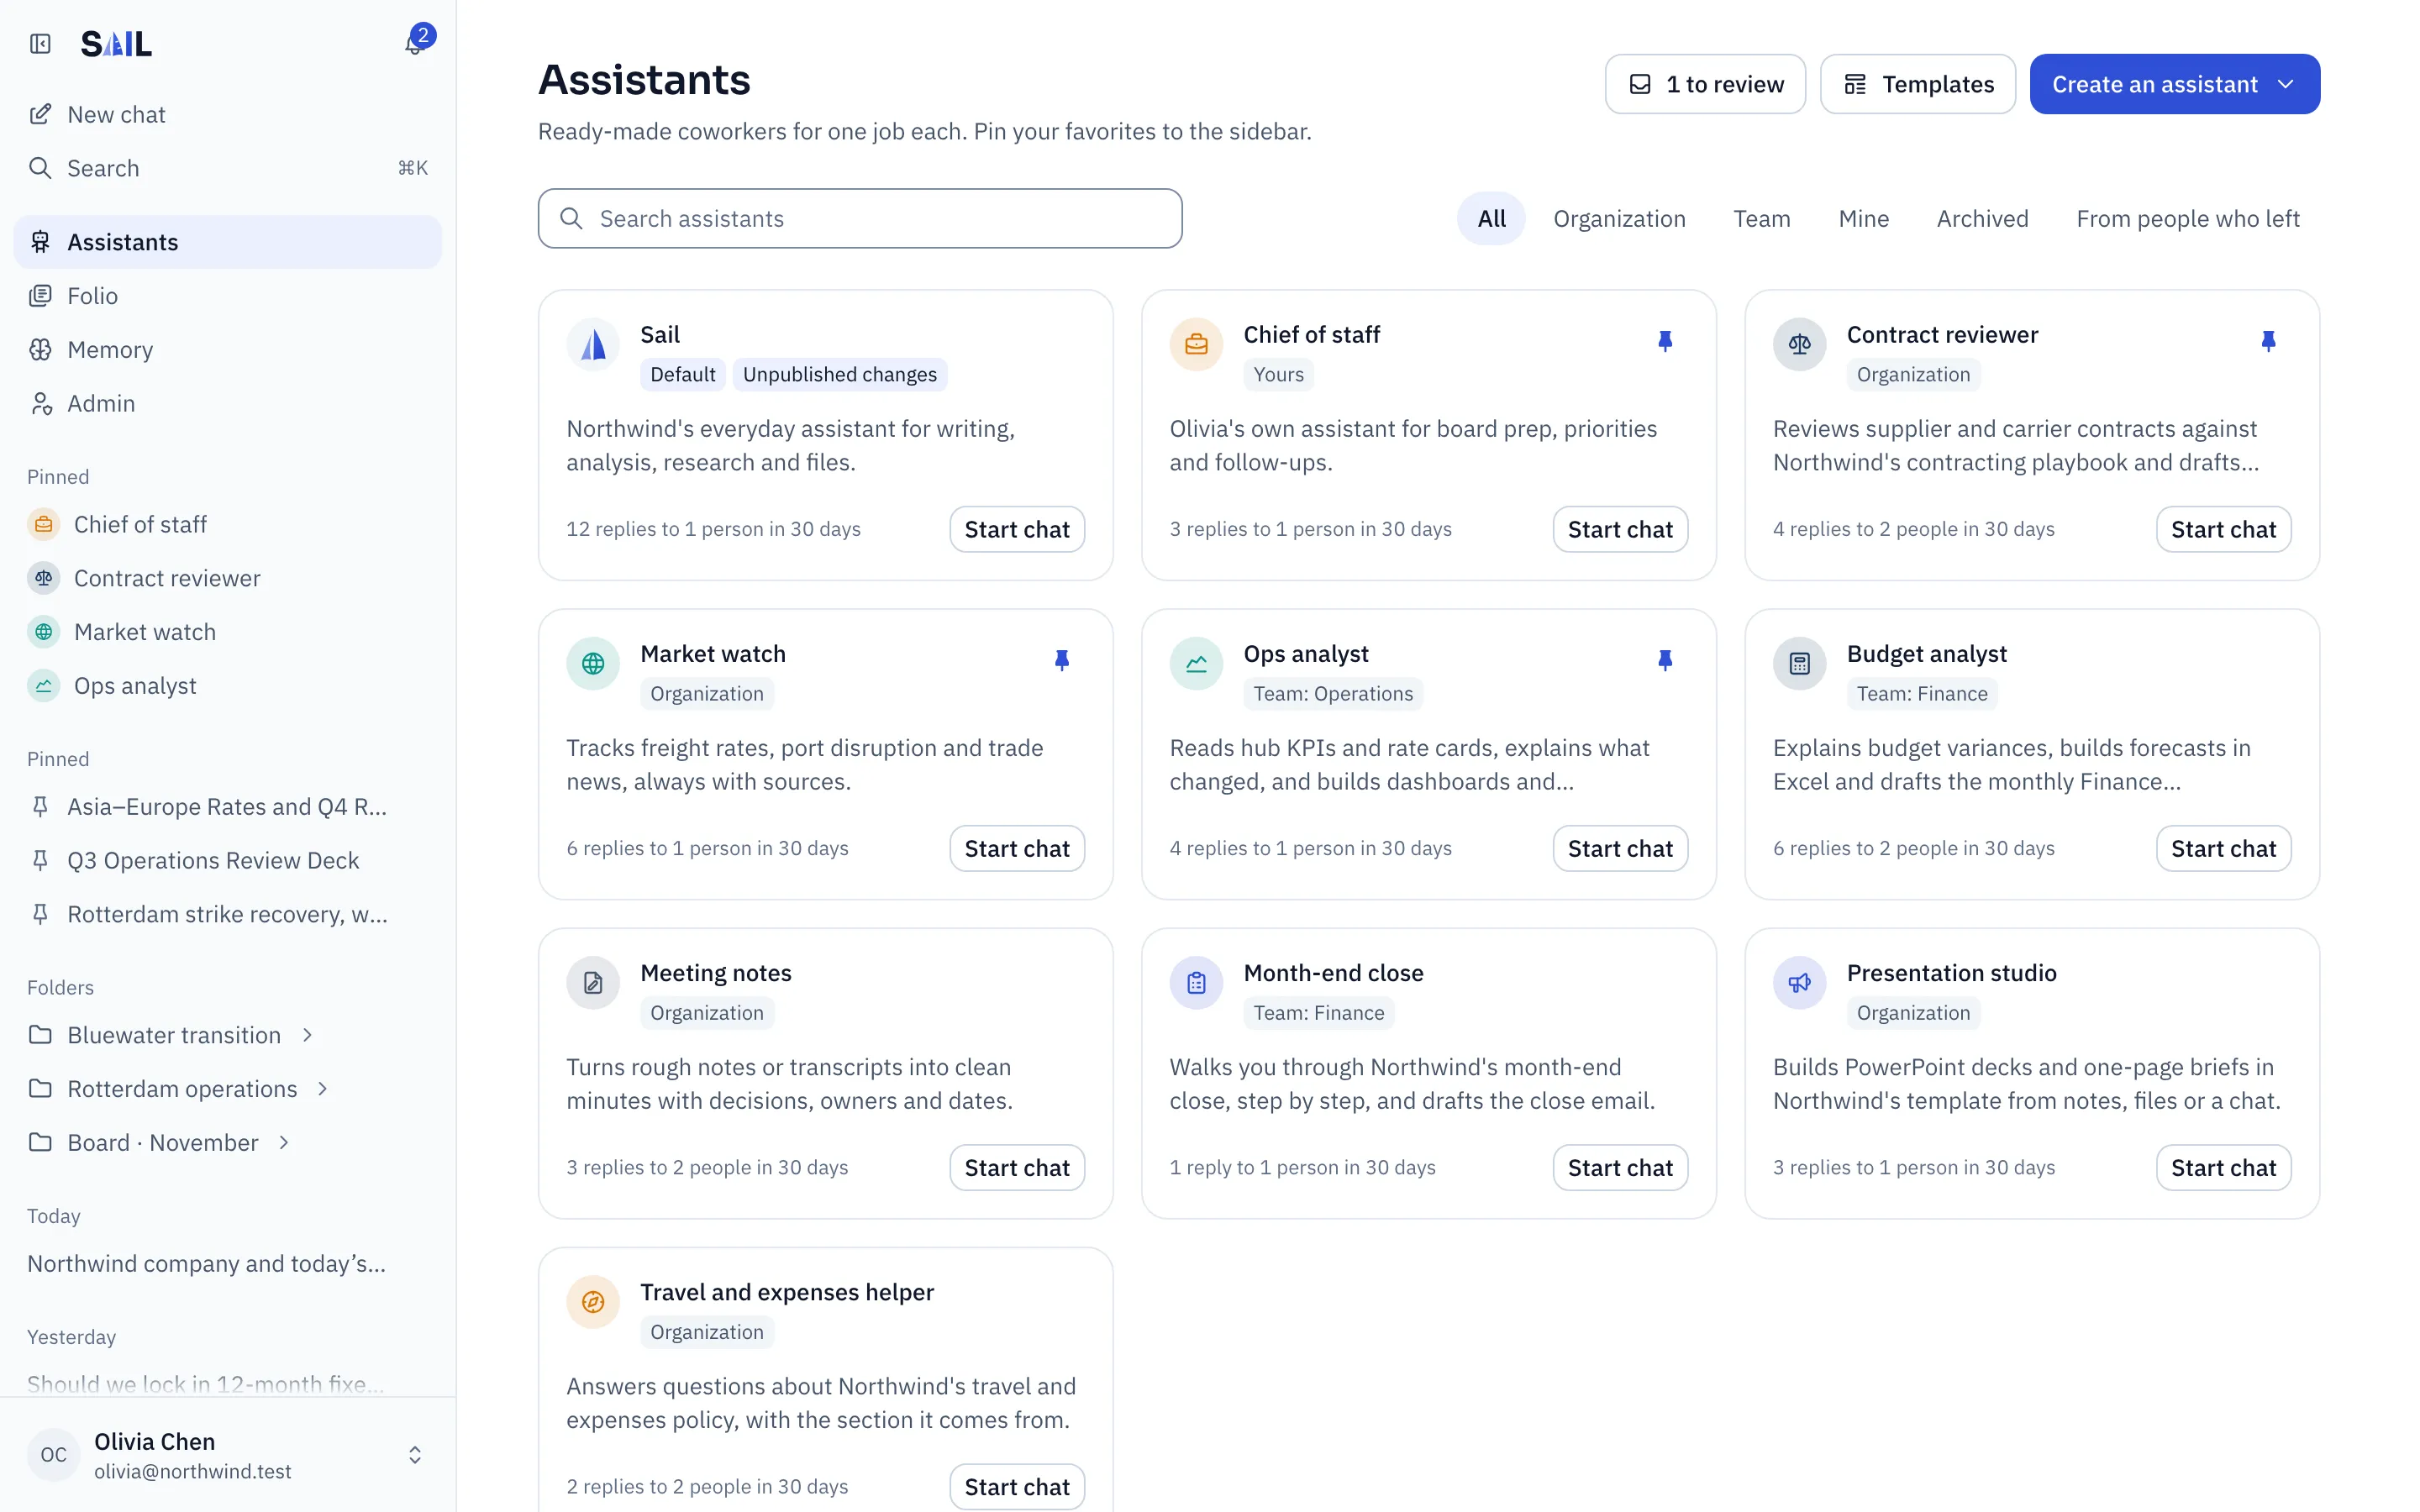Click the Search assistants field
This screenshot has height=1512, width=2420.
[860, 218]
